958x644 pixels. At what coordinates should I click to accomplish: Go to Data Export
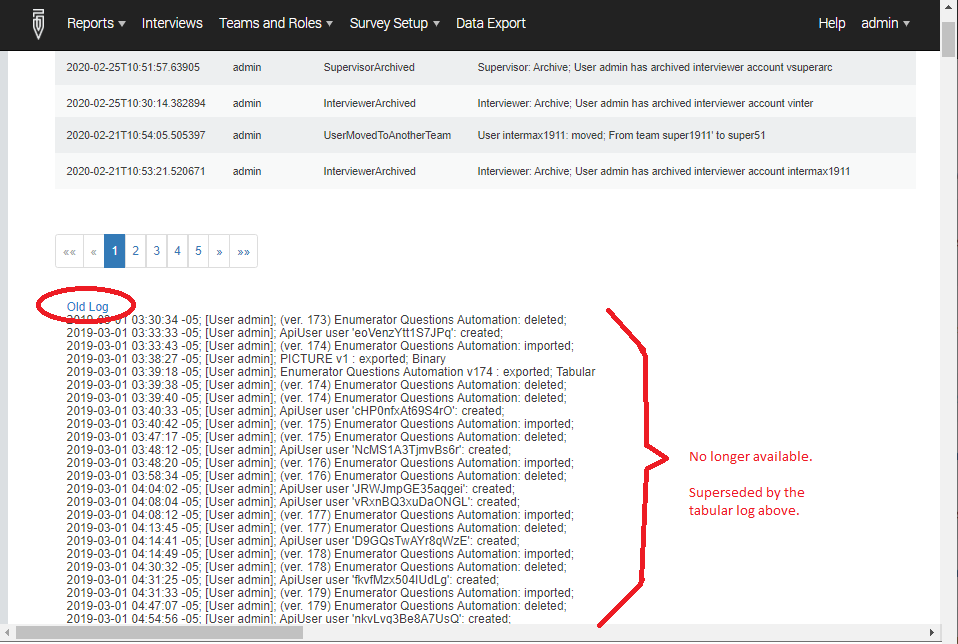(490, 23)
